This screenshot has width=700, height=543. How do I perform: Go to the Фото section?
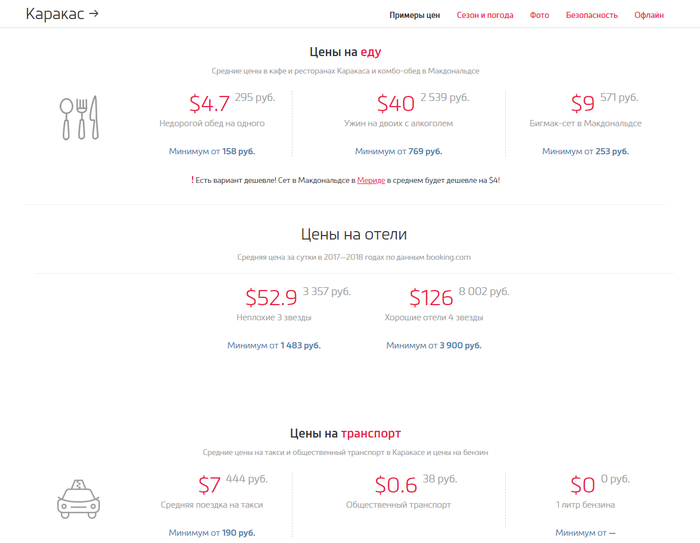[539, 15]
